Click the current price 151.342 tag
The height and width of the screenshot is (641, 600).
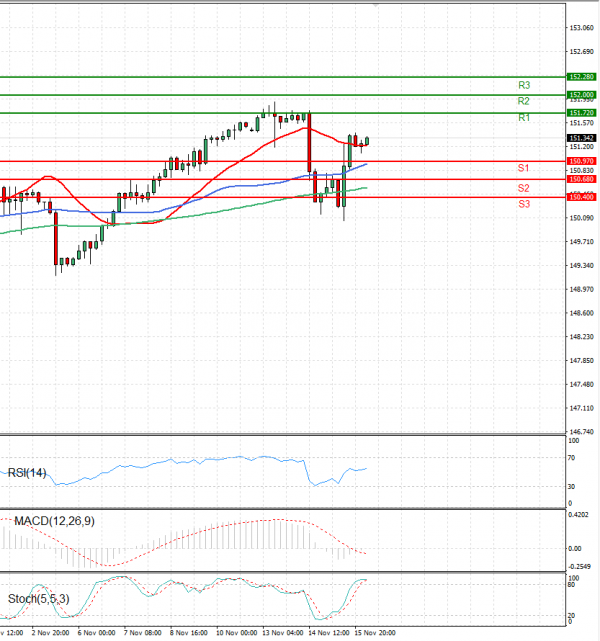pos(582,138)
